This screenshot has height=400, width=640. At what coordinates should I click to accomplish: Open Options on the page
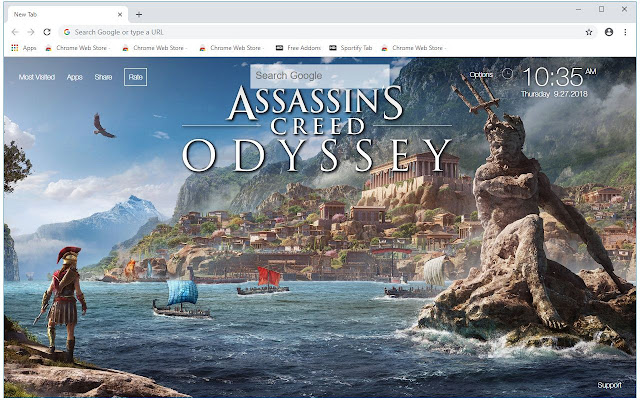(x=481, y=75)
